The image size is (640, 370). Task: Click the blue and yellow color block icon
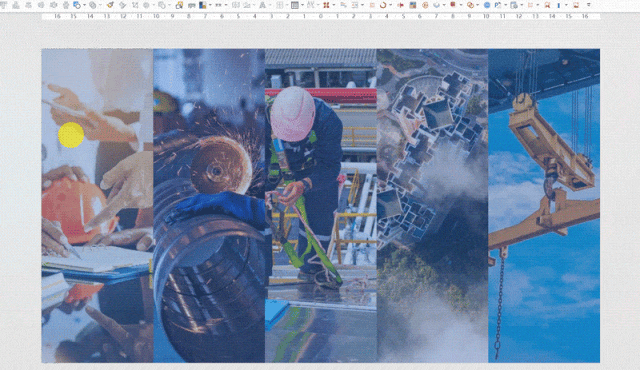point(202,5)
